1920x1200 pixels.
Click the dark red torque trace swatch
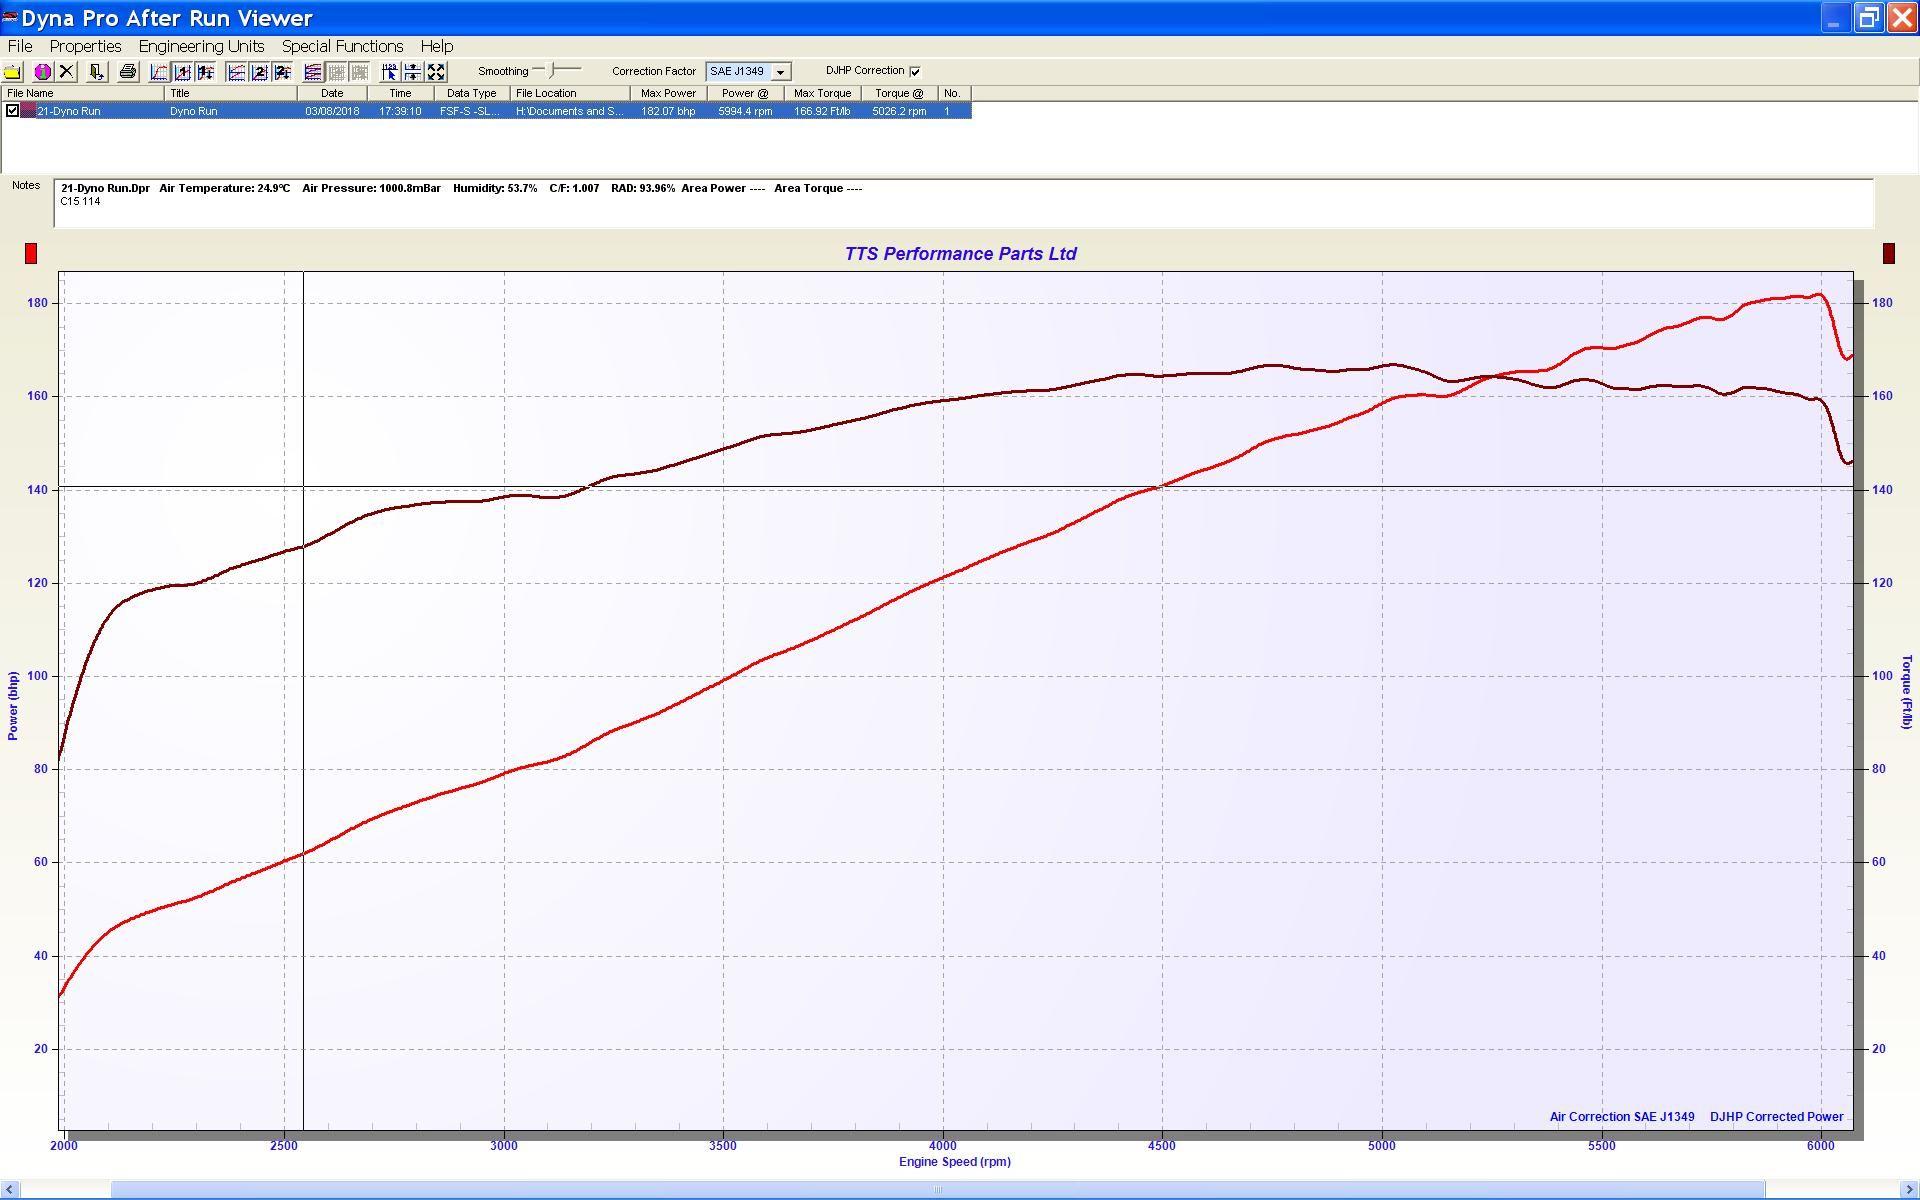[x=1888, y=254]
